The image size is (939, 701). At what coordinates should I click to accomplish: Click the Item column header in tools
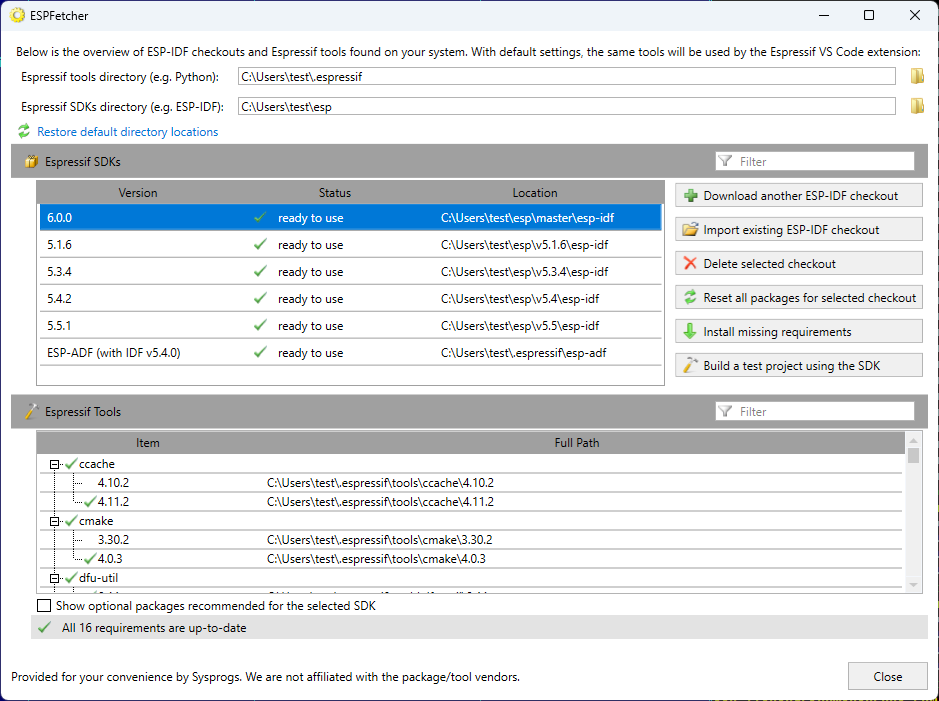(x=147, y=442)
